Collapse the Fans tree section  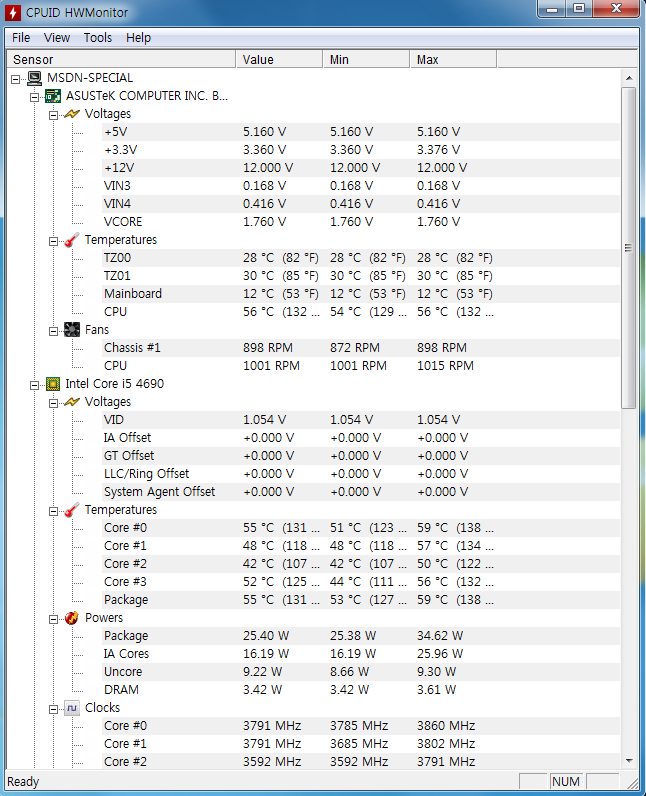[x=54, y=330]
